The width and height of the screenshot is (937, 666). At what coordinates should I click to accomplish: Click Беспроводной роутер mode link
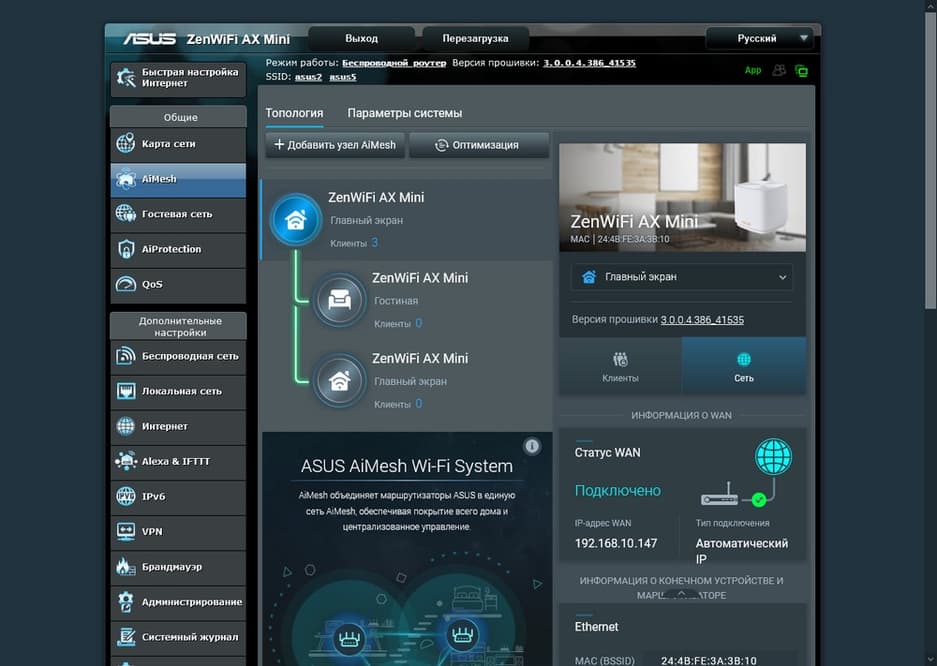[x=394, y=63]
